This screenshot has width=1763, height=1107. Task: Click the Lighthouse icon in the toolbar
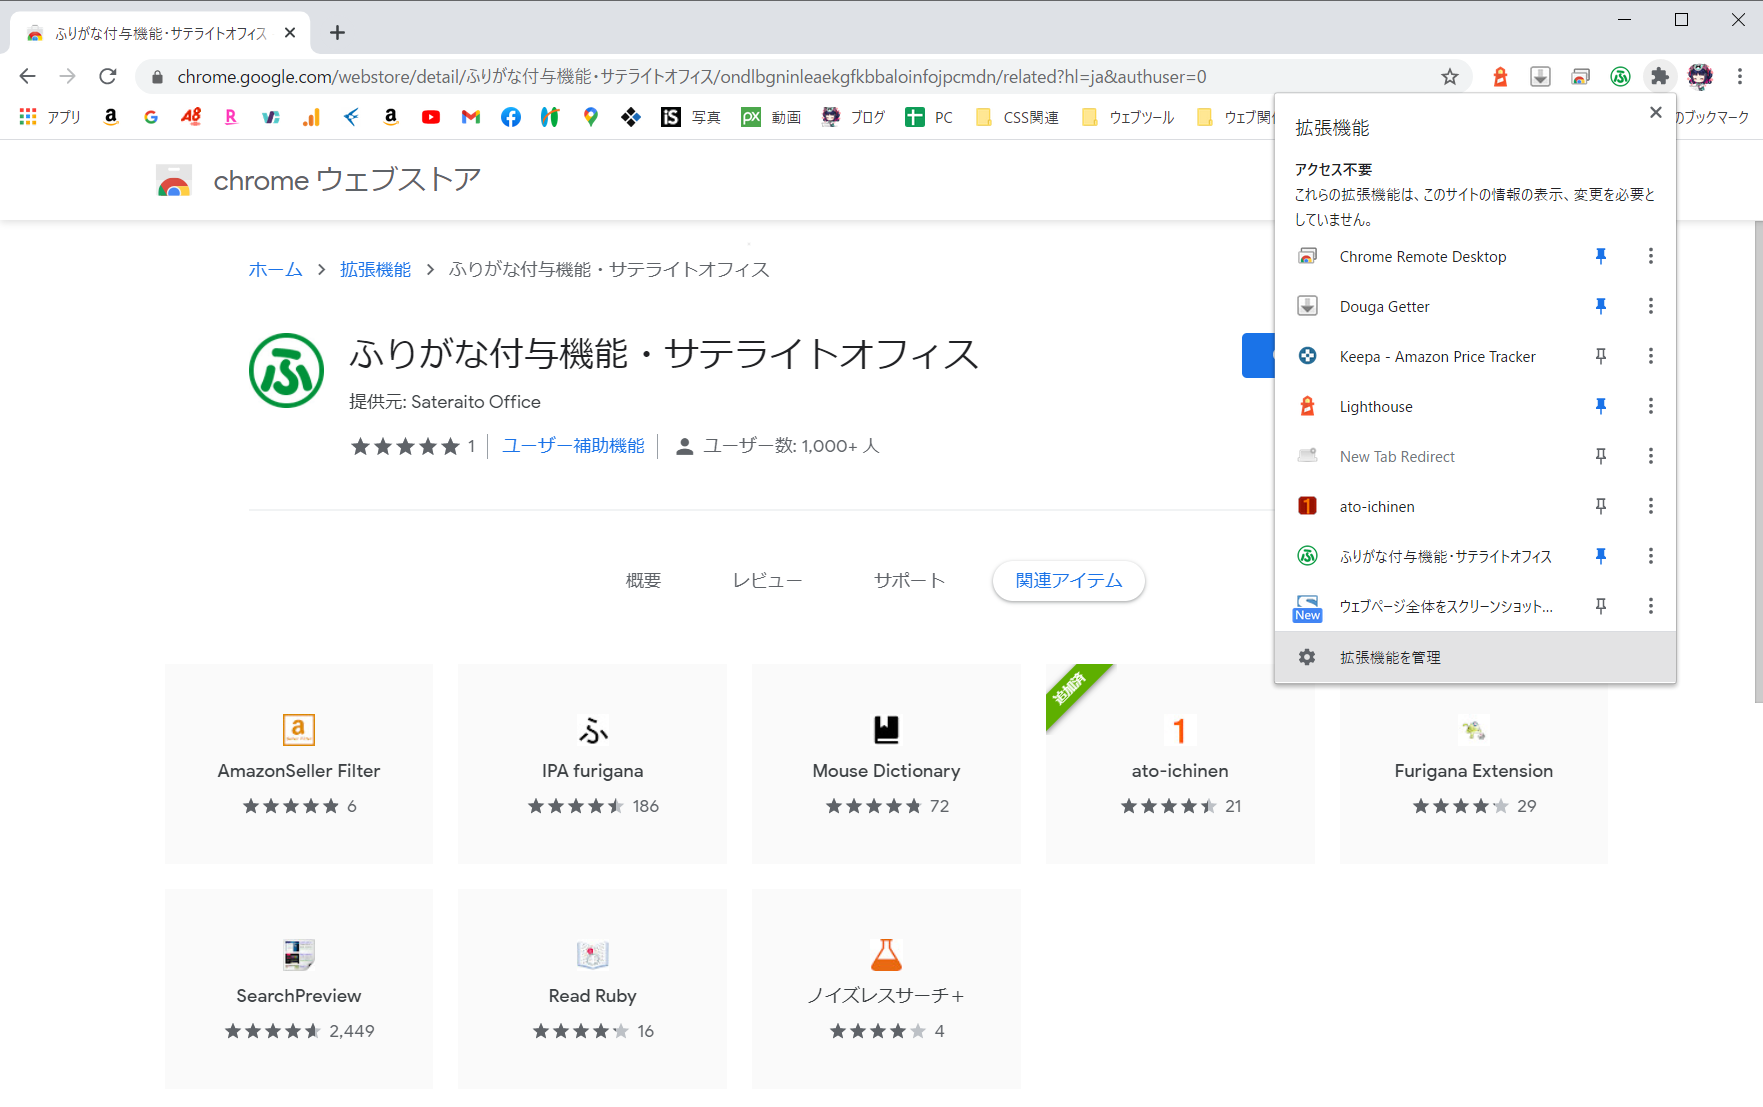pos(1500,77)
